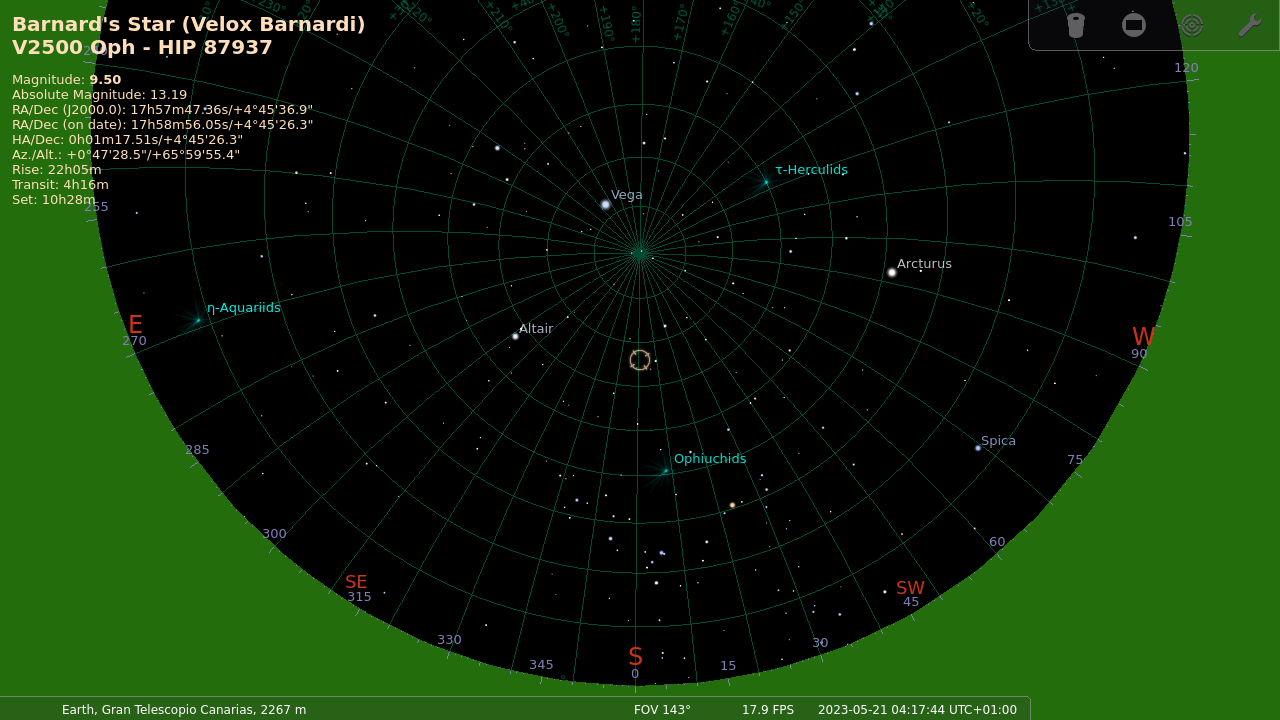Click the 45 azimuth label near SW
1280x720 pixels.
coord(911,602)
